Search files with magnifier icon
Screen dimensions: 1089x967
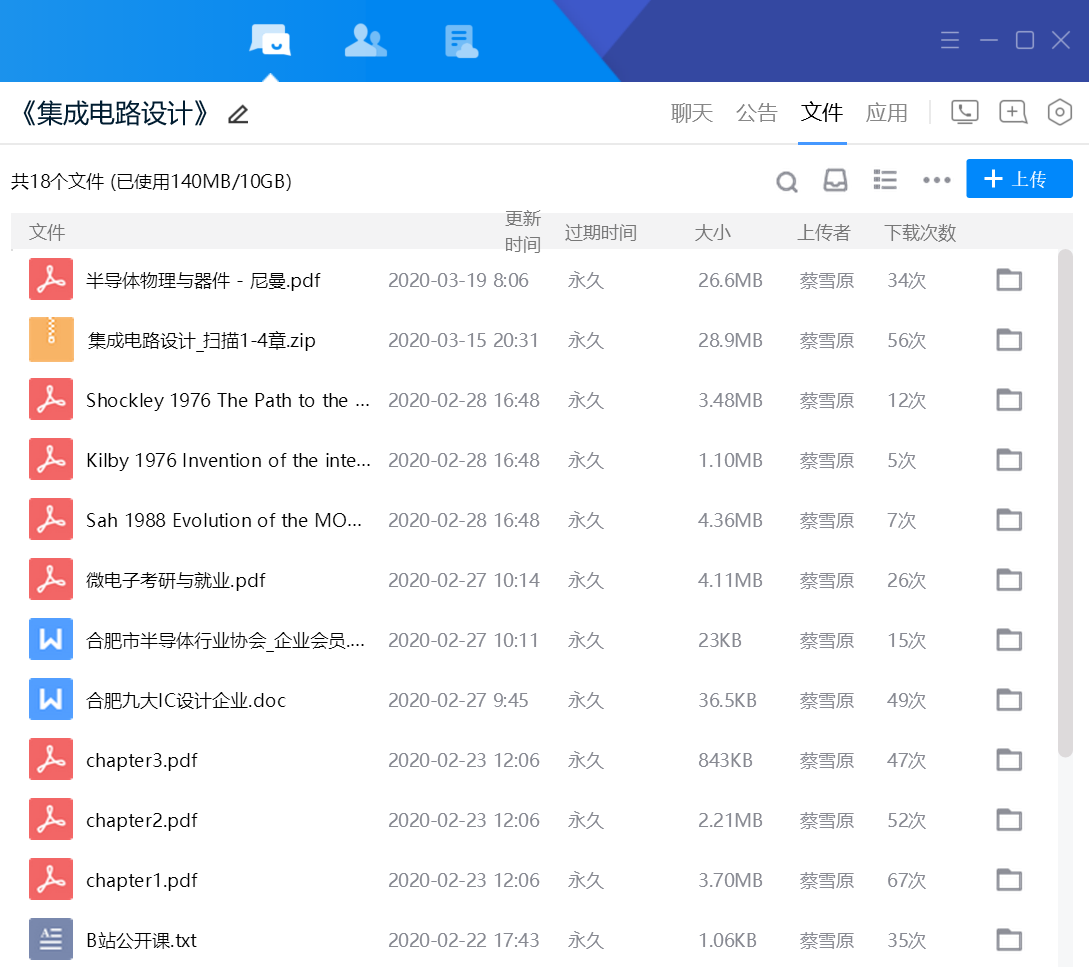(x=787, y=181)
